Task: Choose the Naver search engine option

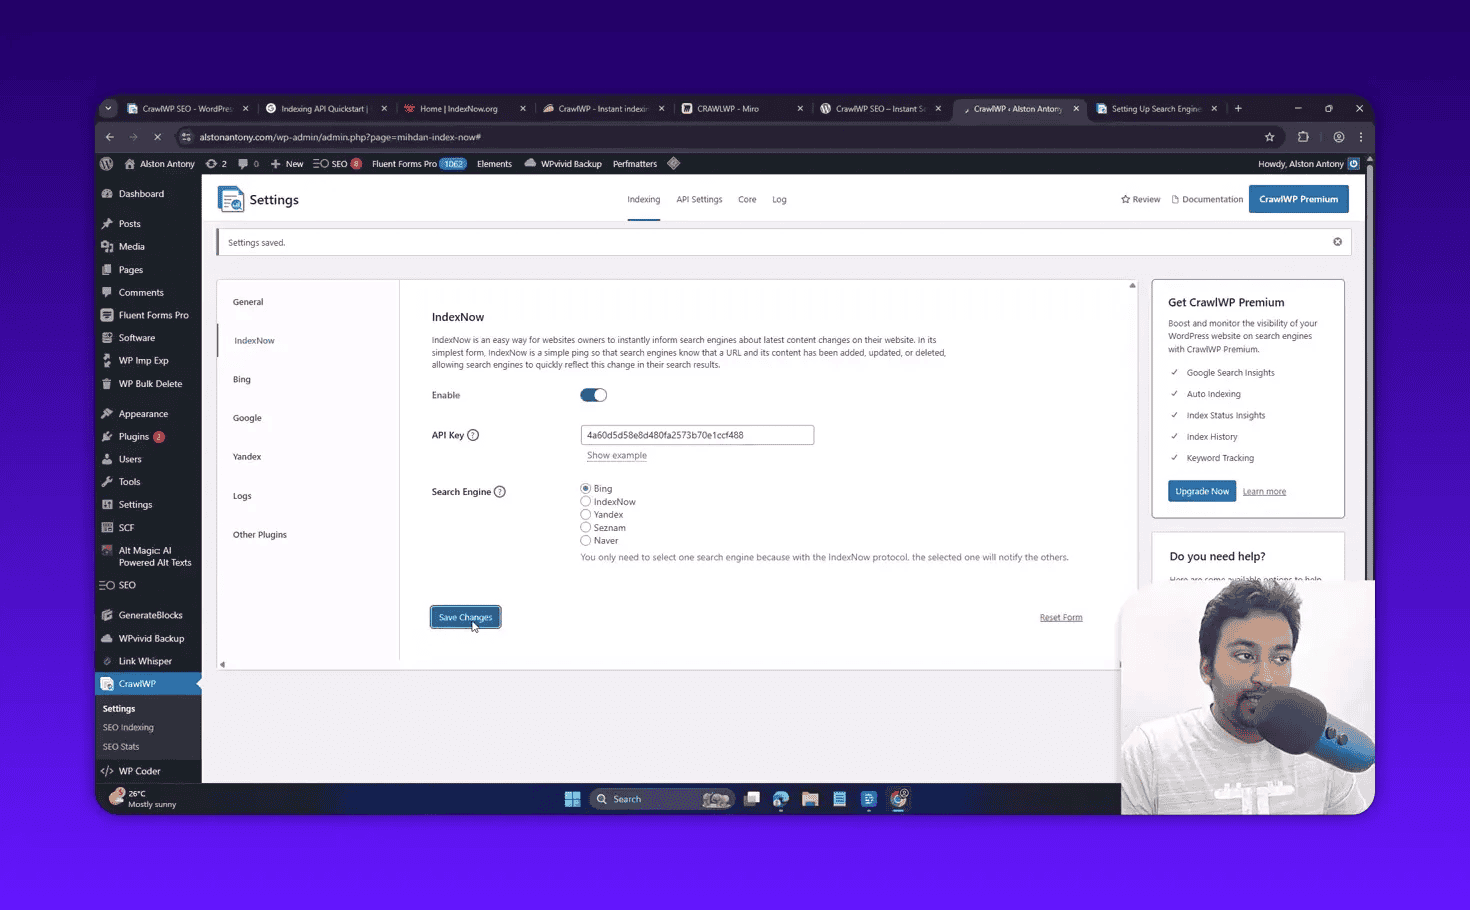Action: [586, 541]
